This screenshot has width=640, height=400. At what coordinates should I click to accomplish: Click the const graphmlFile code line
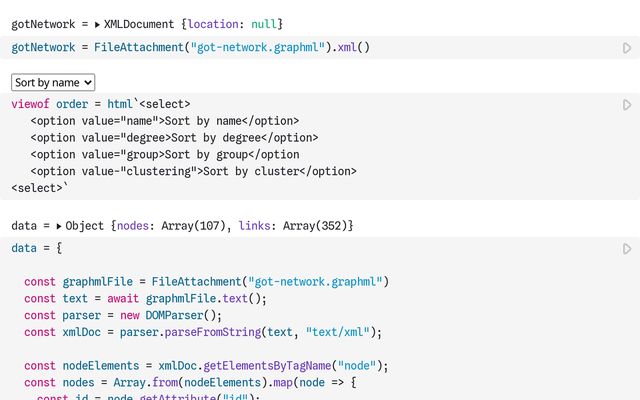click(x=206, y=282)
